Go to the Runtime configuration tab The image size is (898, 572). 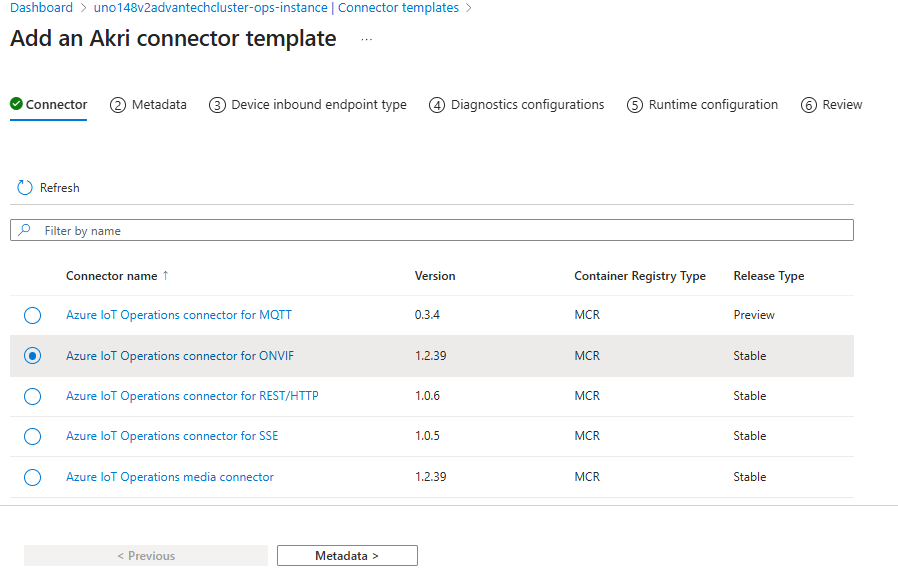point(712,105)
